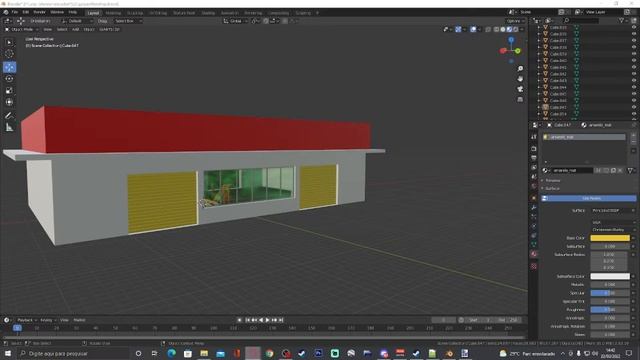640x360 pixels.
Task: Activate the Rotate tool
Action: coord(9,79)
